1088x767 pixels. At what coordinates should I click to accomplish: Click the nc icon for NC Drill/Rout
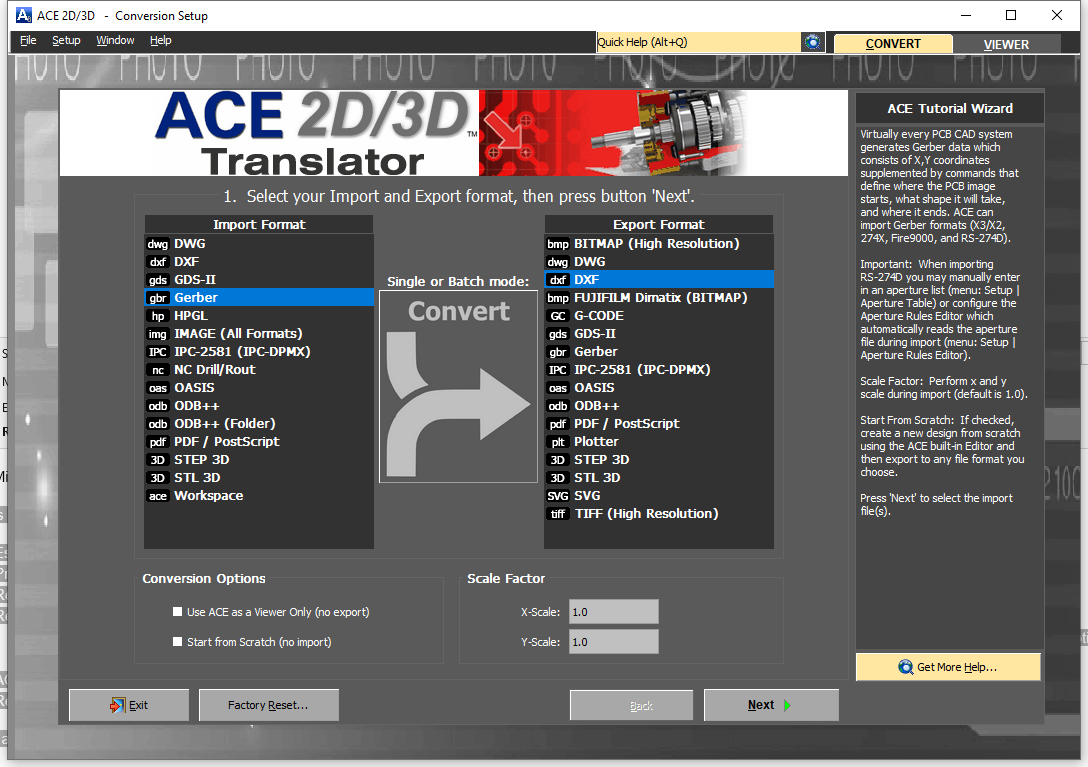(x=158, y=371)
